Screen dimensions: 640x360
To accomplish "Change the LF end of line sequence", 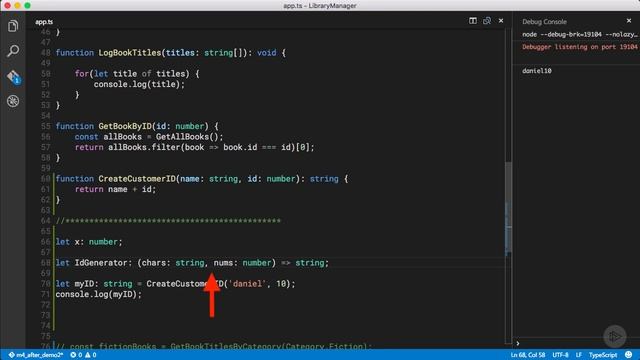I will click(578, 355).
